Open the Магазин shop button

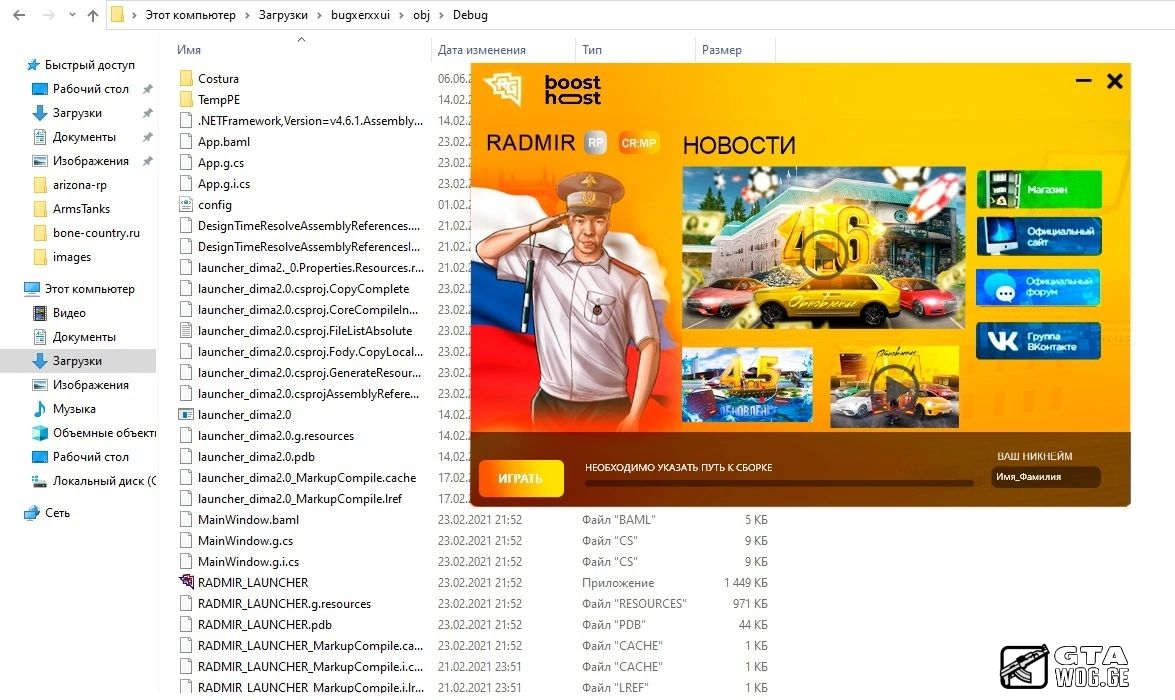pos(1039,189)
